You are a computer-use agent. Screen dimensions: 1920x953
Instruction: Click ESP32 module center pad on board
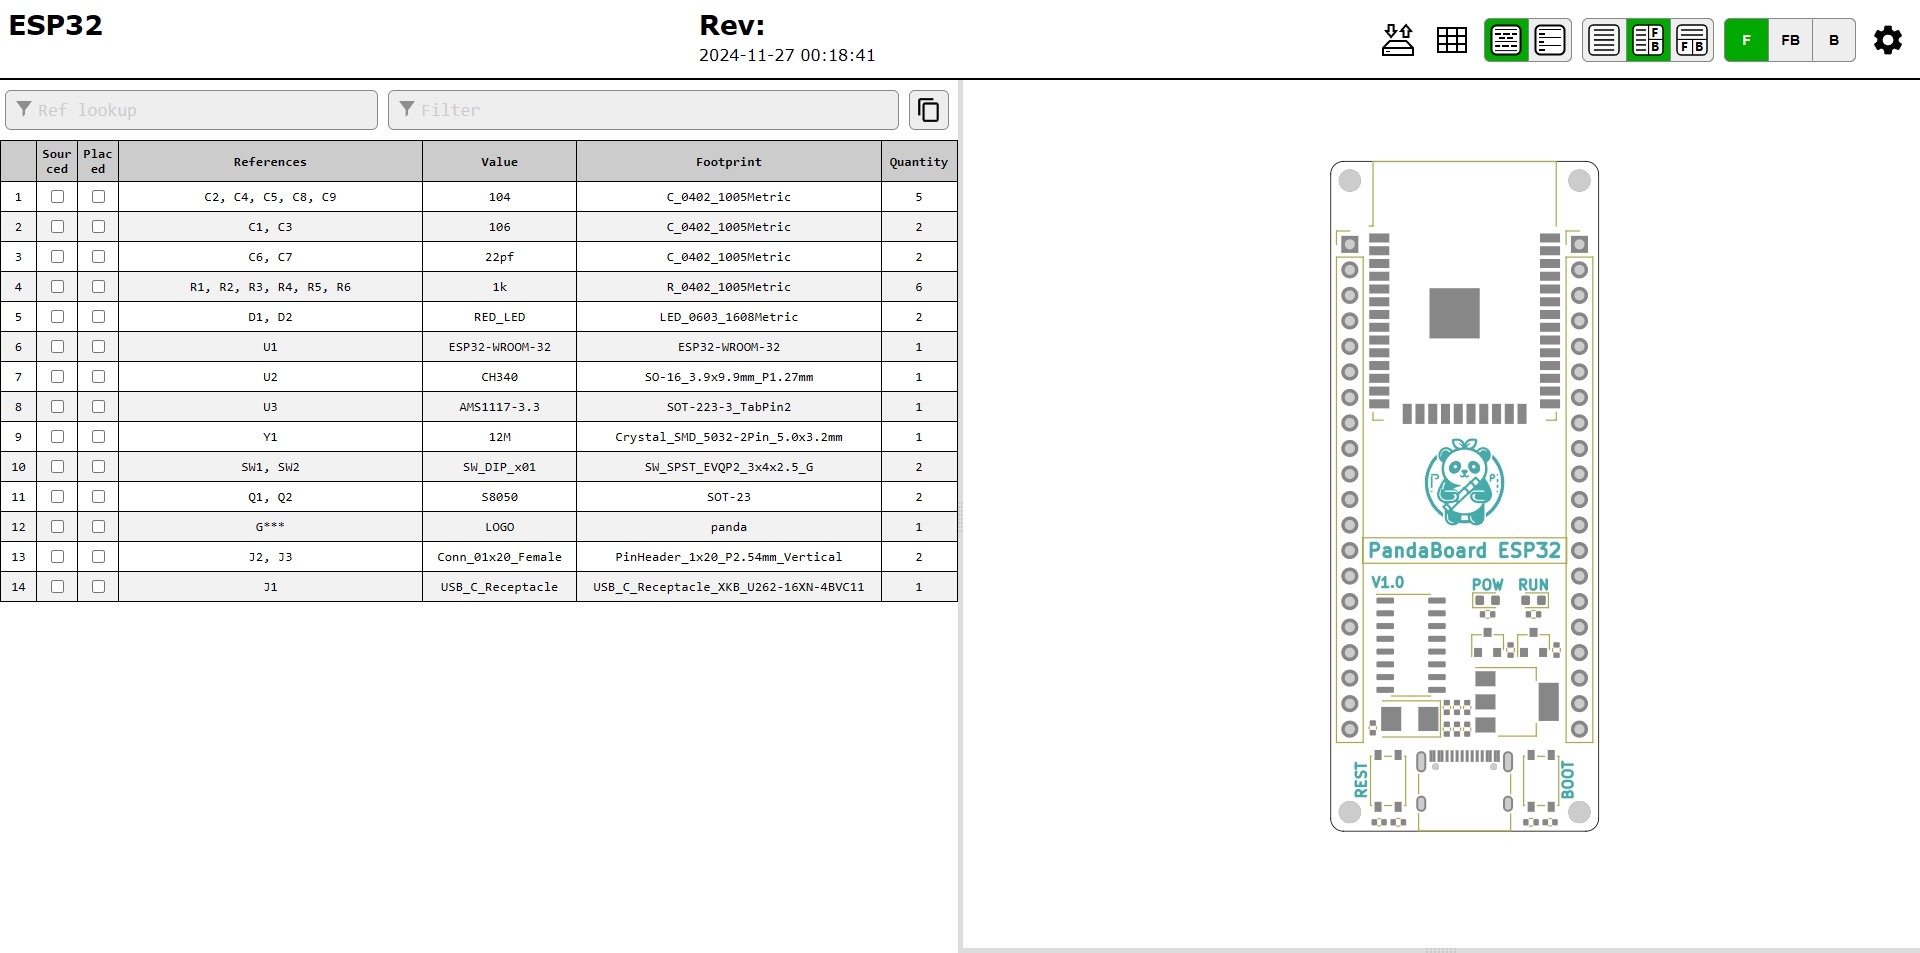[1454, 313]
